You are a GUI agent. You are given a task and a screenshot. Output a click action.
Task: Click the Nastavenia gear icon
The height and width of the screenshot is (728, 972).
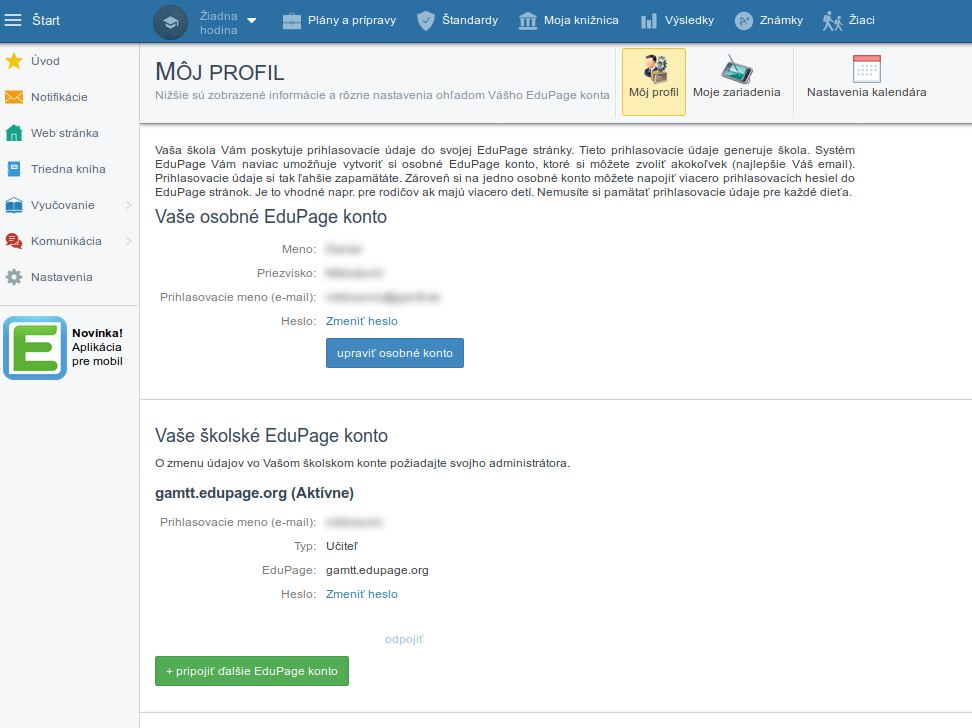tap(14, 277)
